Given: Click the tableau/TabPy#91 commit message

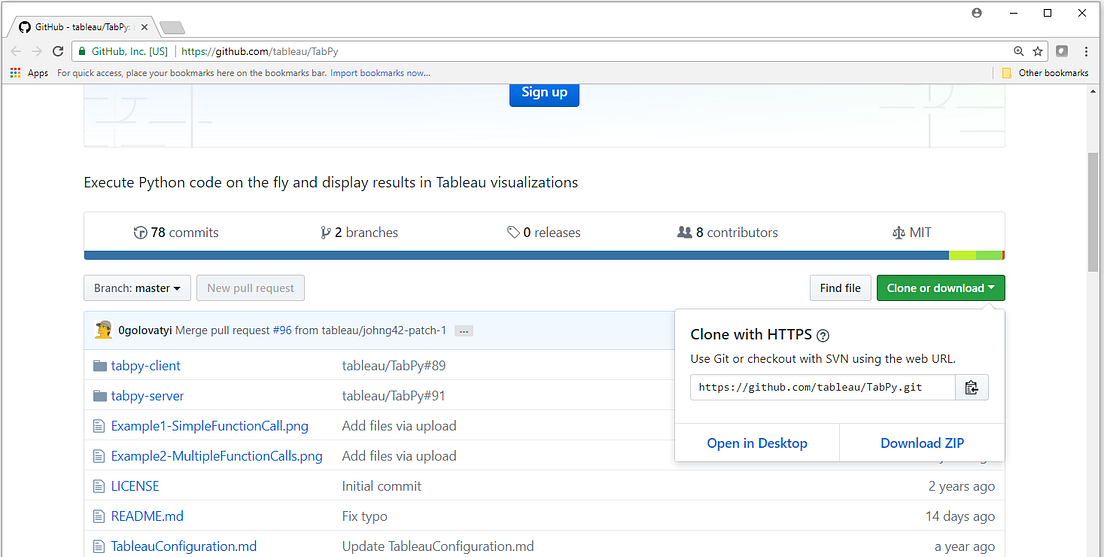Looking at the screenshot, I should pos(394,396).
